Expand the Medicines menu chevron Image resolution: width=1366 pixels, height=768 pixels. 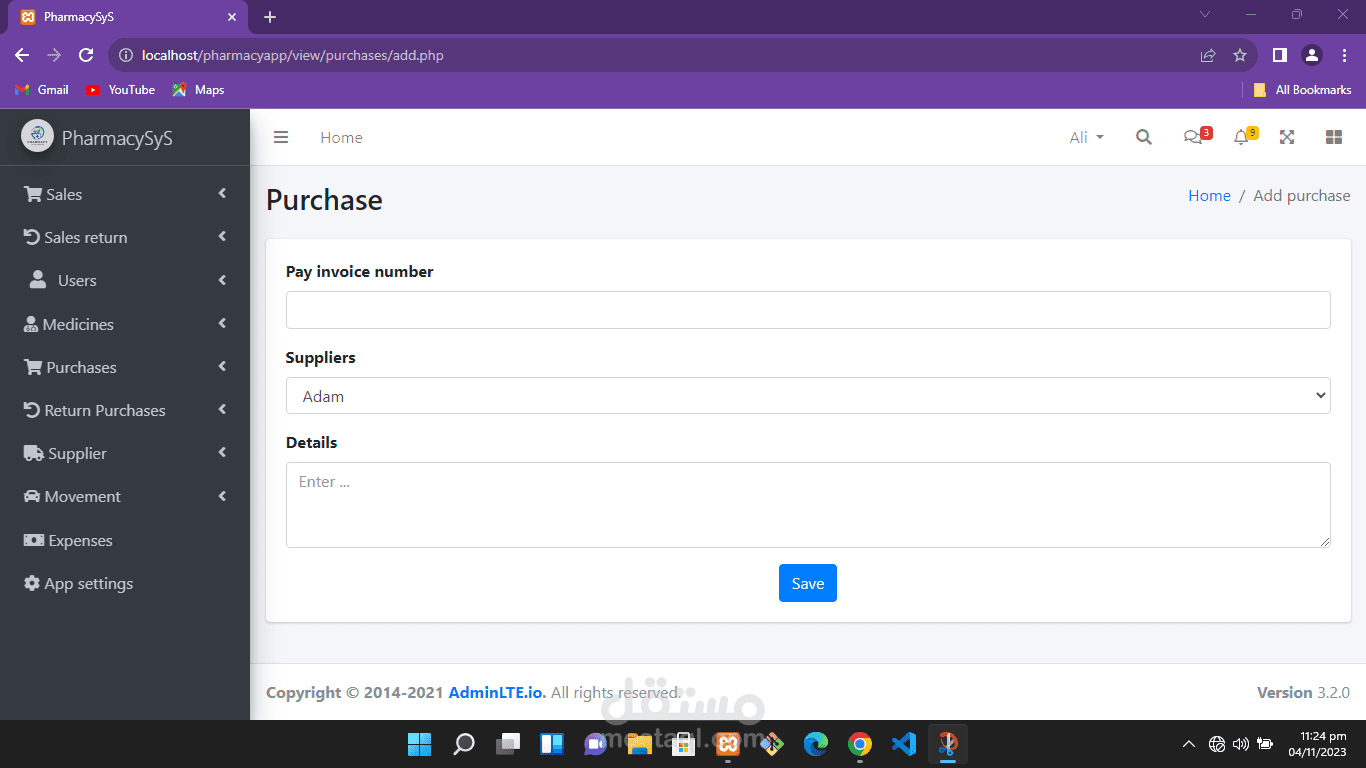pyautogui.click(x=222, y=324)
